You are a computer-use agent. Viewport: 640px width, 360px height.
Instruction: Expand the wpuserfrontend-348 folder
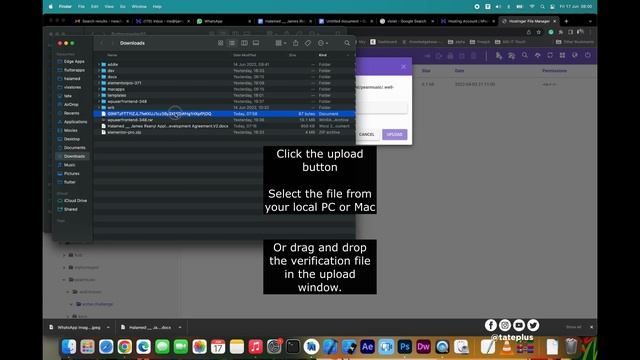99,101
